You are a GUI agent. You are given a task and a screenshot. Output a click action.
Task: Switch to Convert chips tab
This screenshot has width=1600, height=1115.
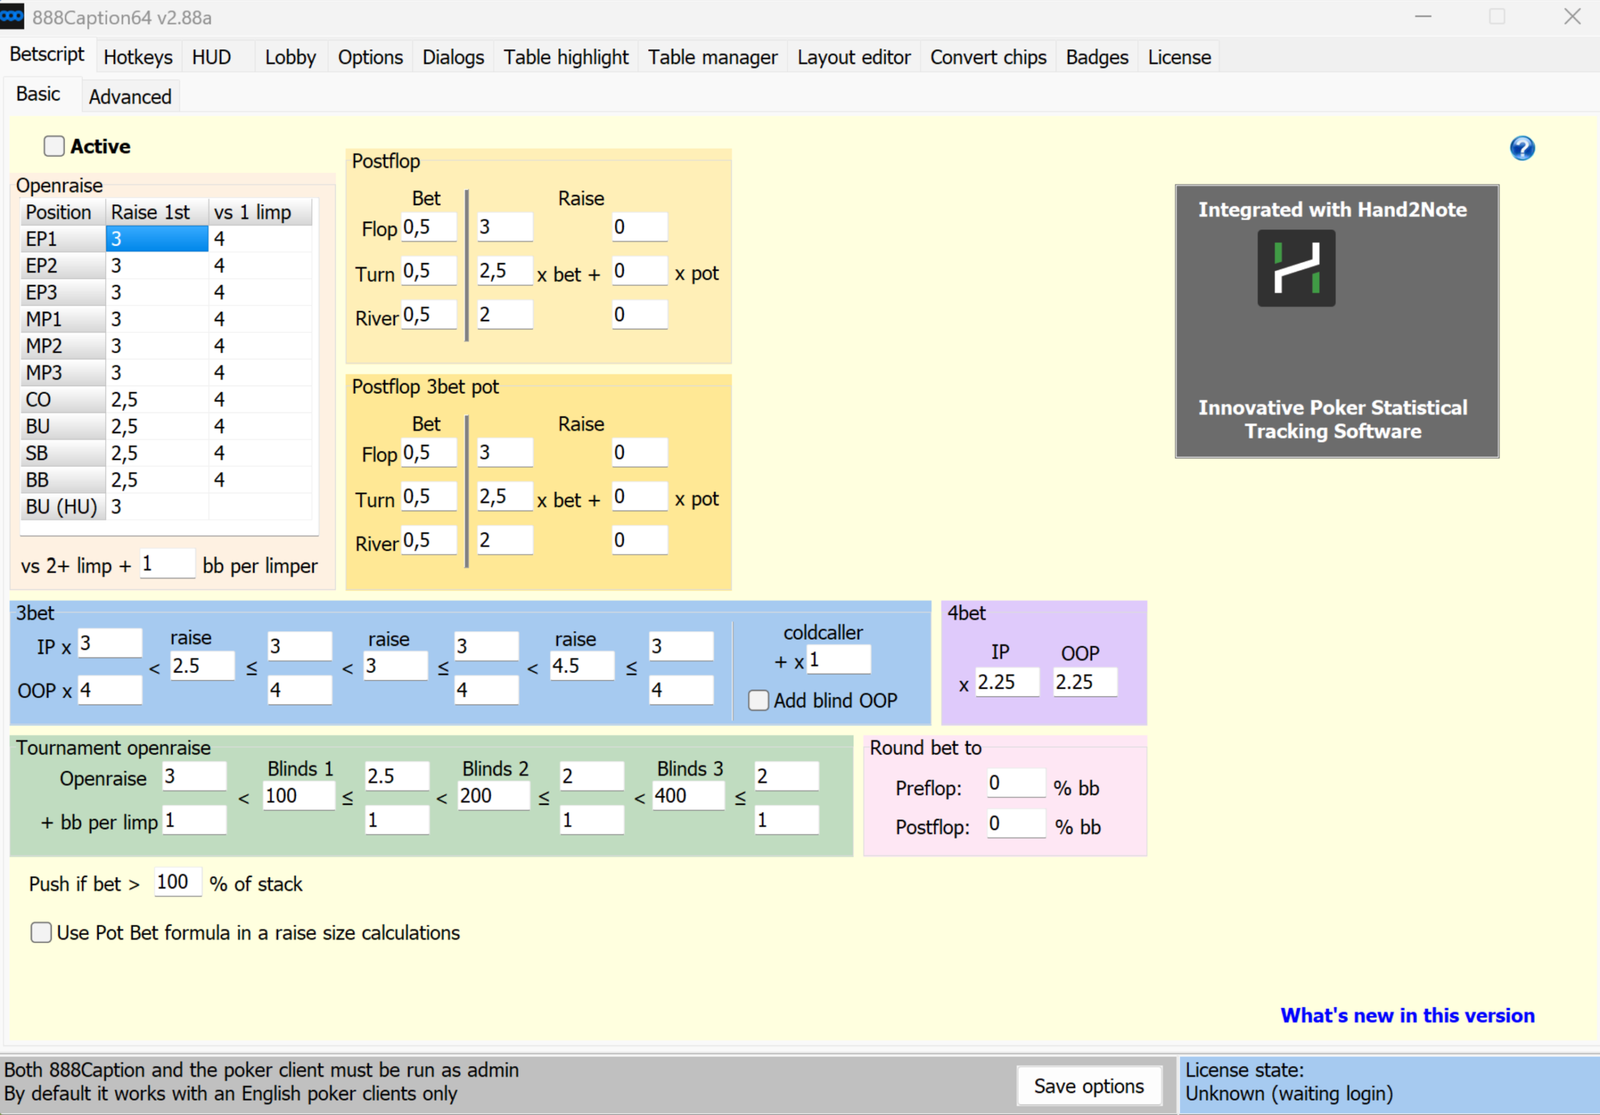point(988,57)
